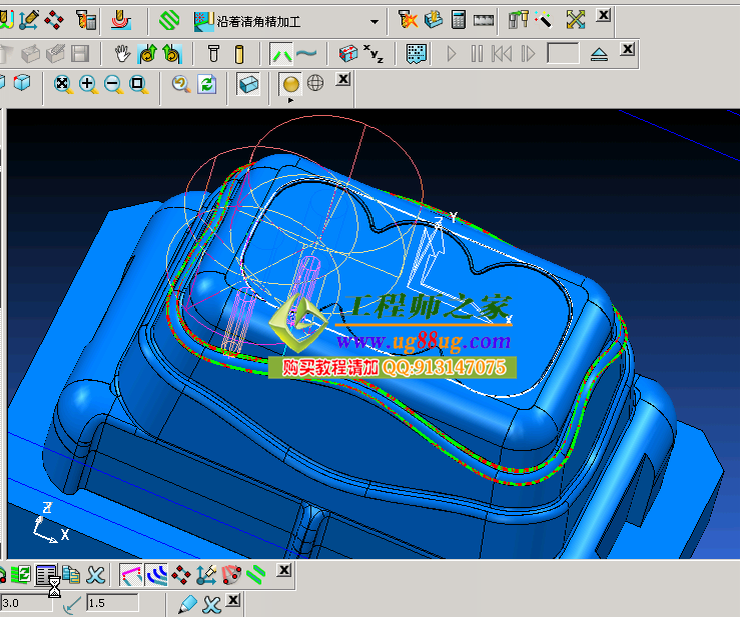The height and width of the screenshot is (617, 740).
Task: Open the active toolpath dropdown
Action: pos(374,20)
